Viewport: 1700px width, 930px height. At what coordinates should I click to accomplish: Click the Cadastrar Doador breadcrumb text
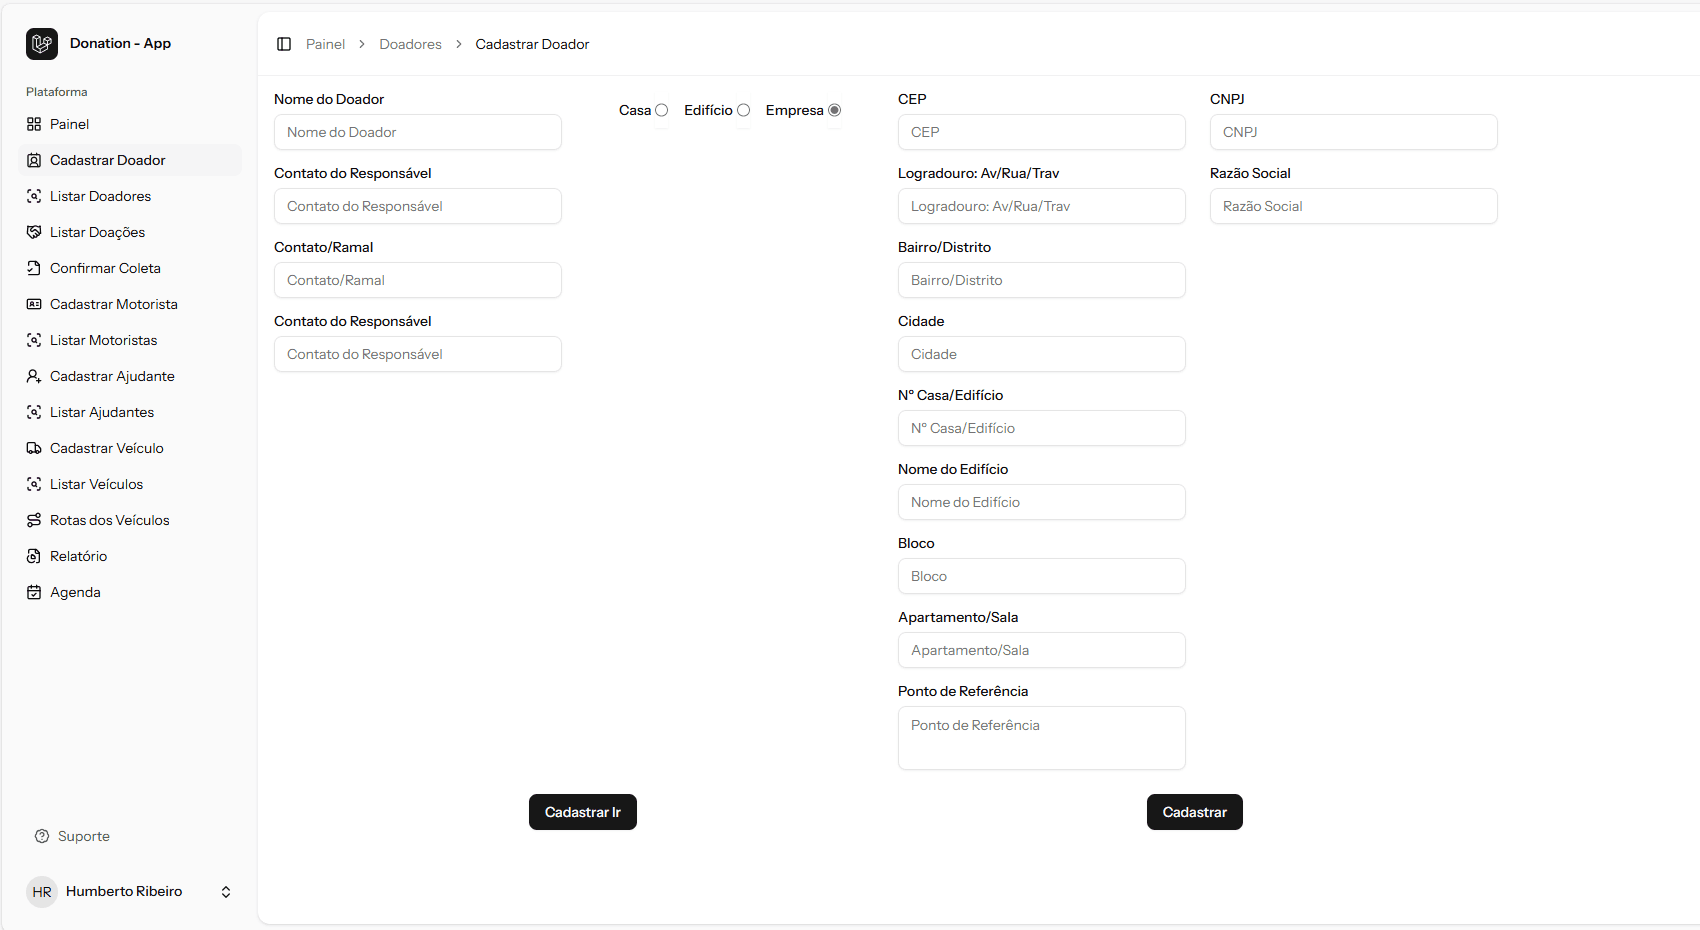click(x=532, y=44)
